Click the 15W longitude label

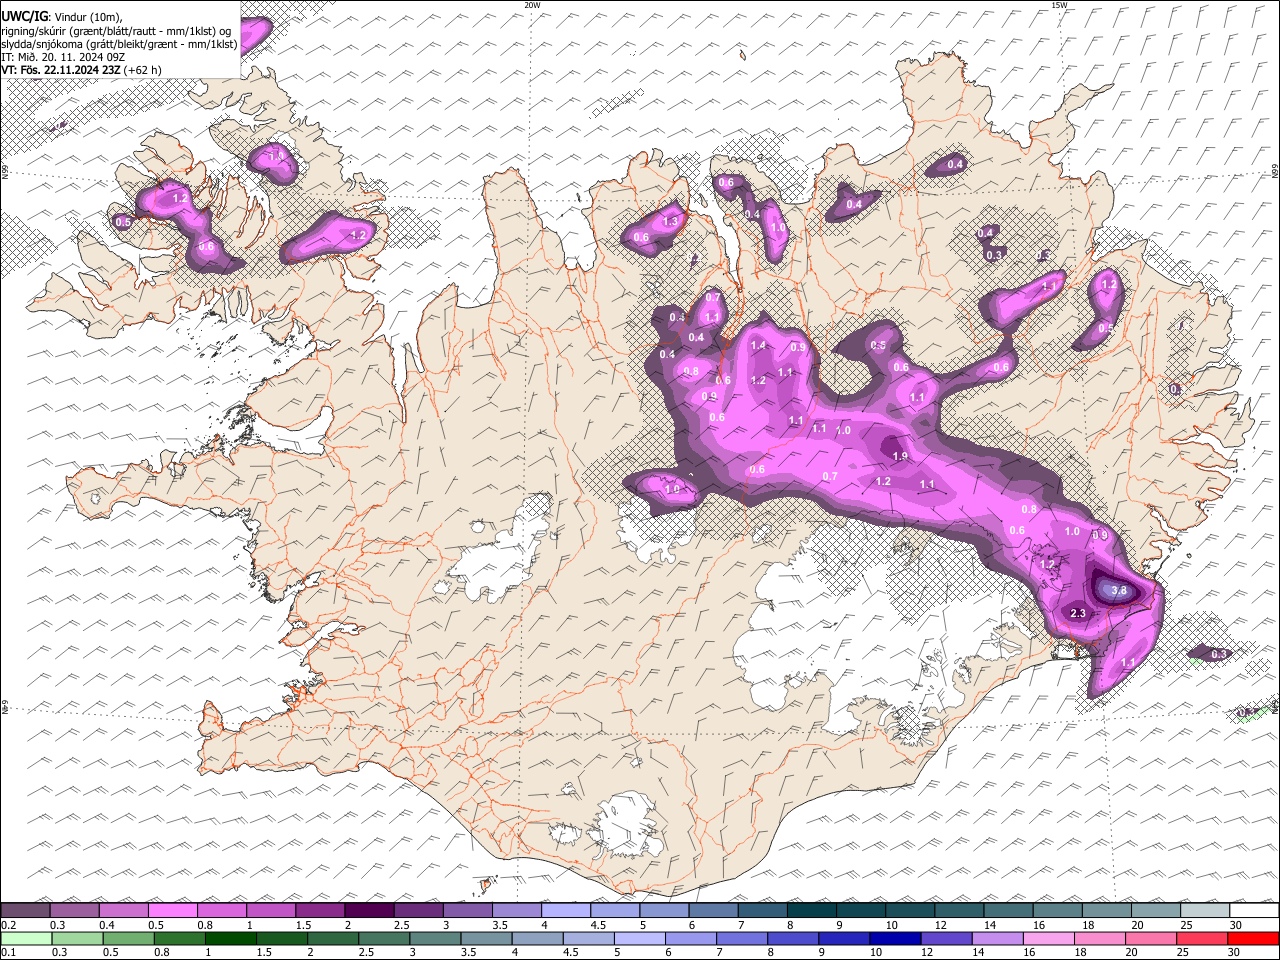click(x=1059, y=5)
